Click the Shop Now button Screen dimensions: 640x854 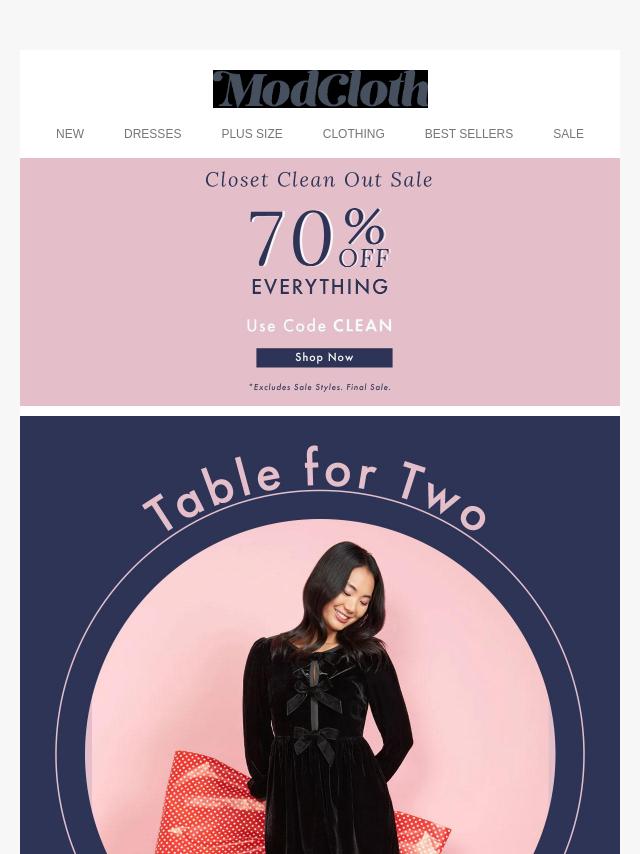(324, 357)
